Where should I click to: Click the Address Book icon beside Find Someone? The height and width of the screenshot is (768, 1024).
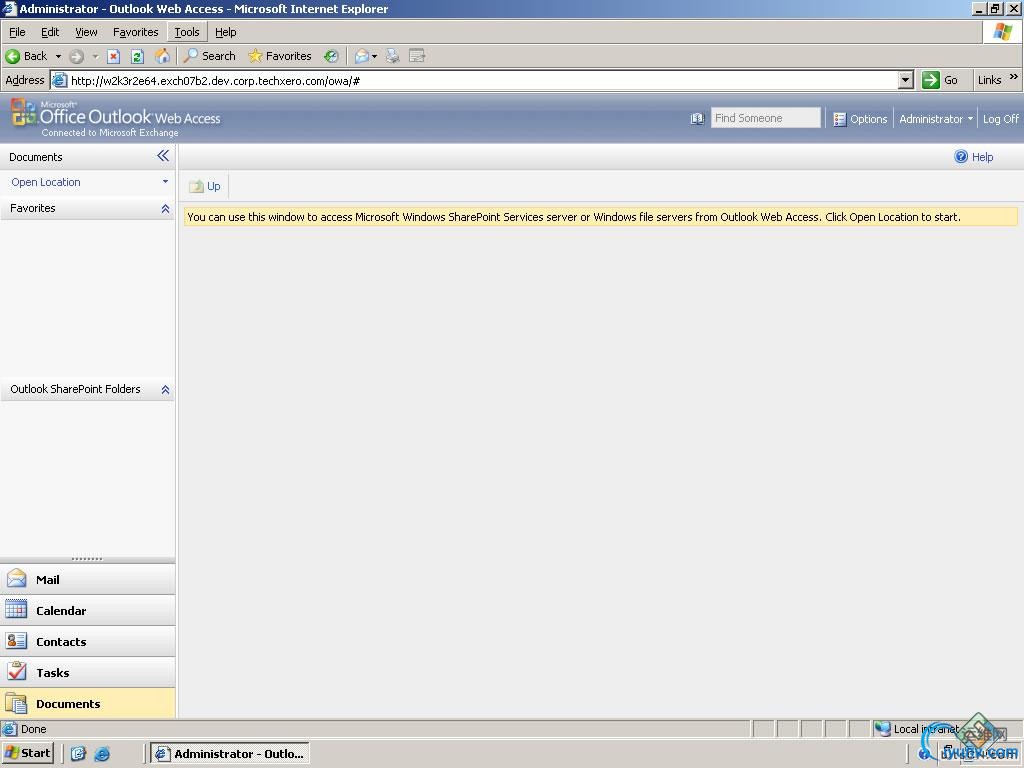(x=697, y=119)
